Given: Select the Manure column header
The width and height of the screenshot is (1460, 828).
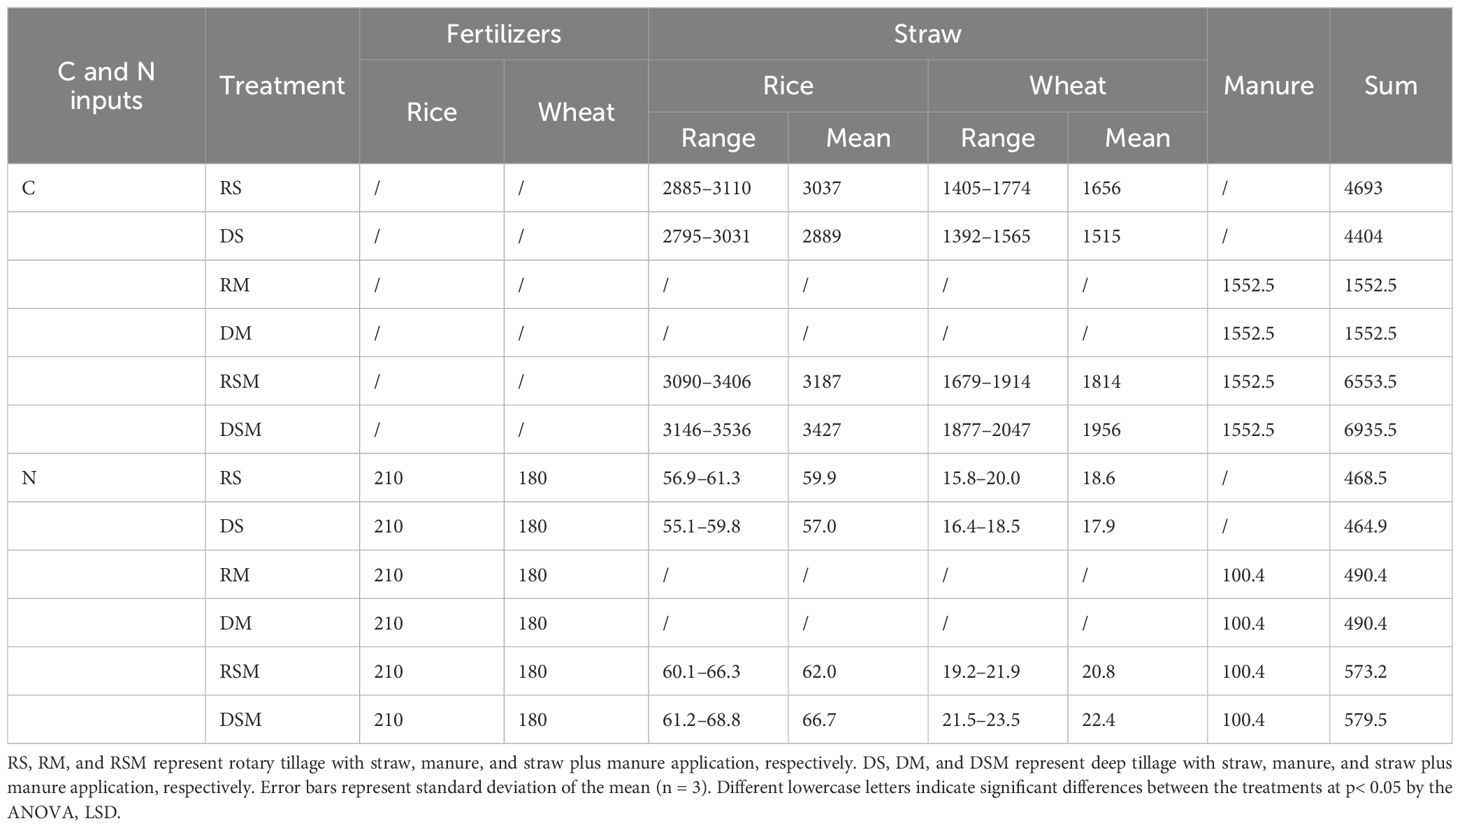Looking at the screenshot, I should point(1268,86).
